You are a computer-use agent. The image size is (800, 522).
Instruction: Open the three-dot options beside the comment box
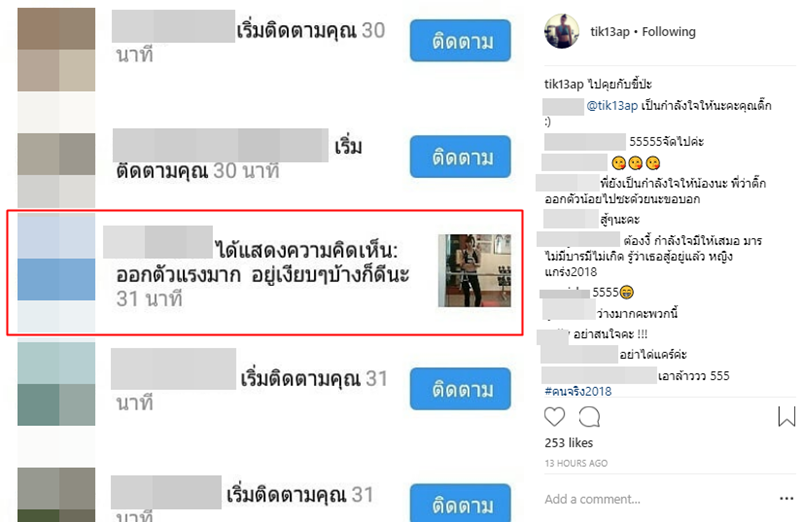786,499
